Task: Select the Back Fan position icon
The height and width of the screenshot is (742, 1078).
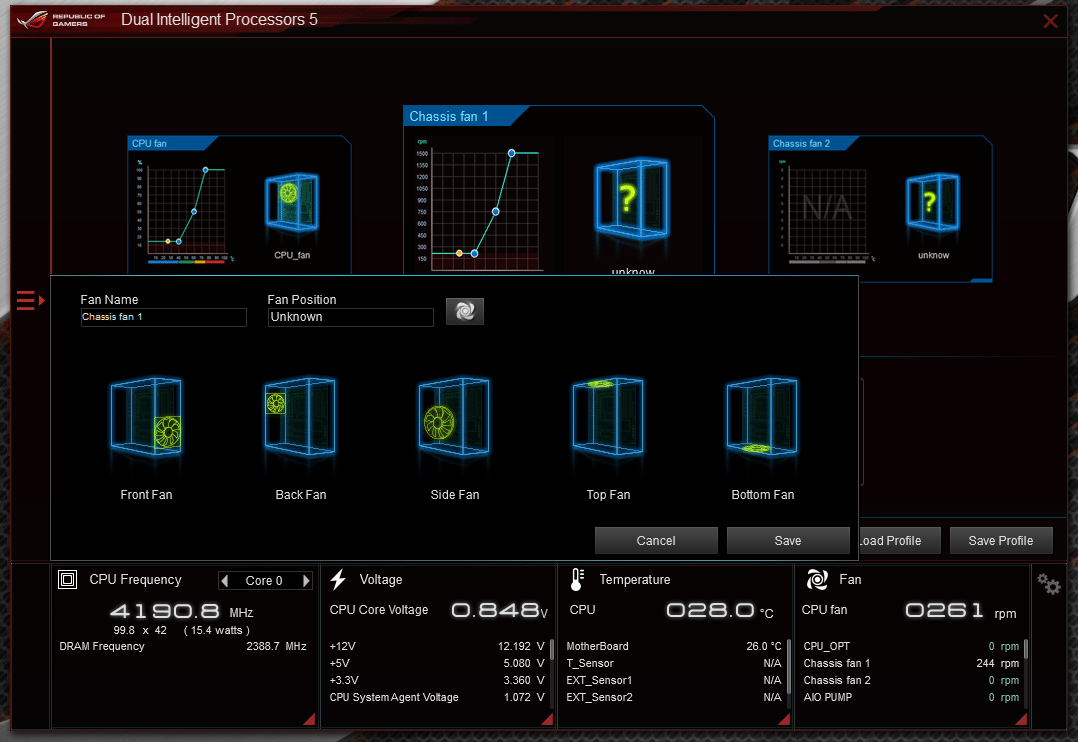Action: click(300, 417)
